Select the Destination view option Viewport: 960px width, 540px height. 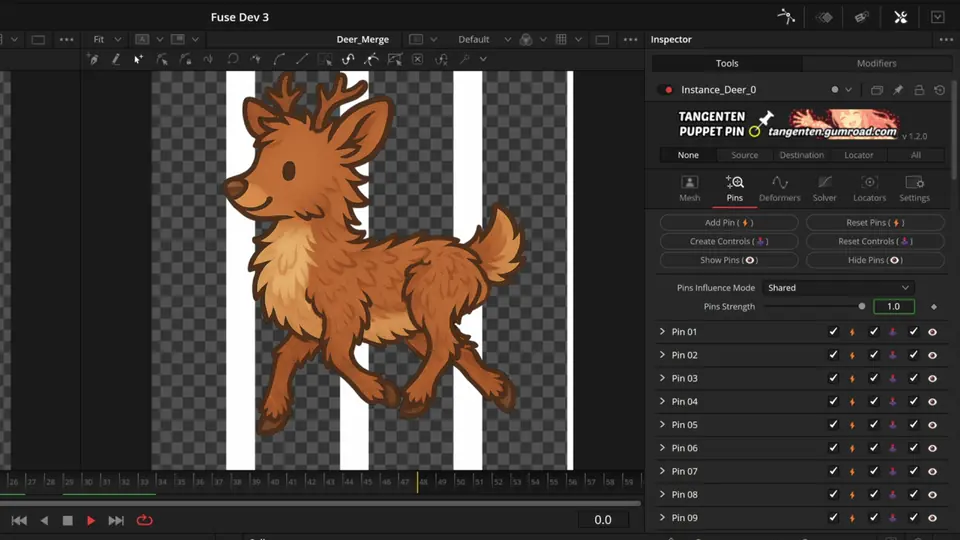tap(801, 155)
